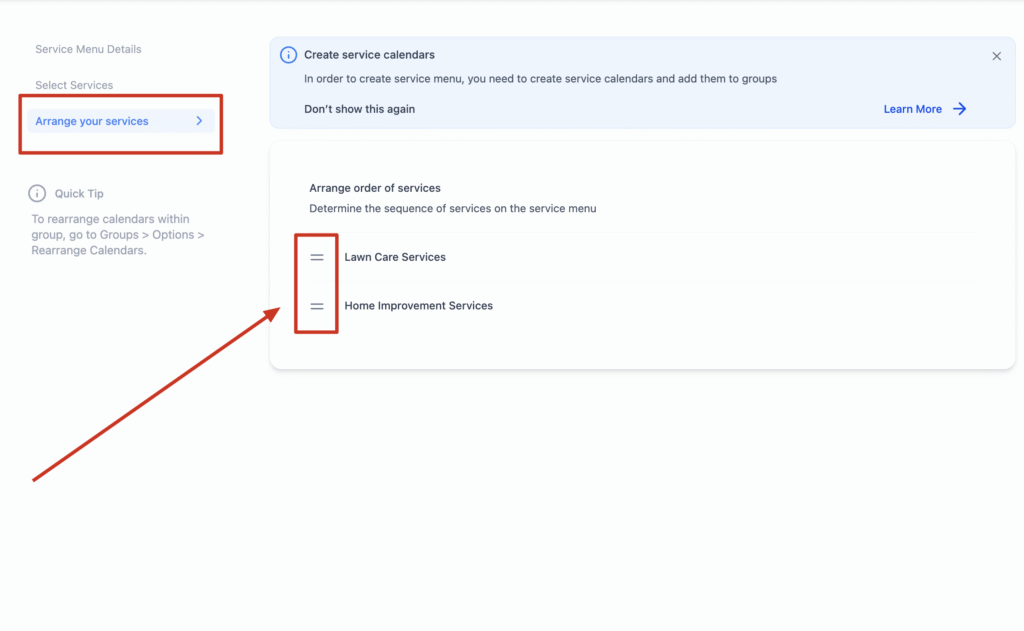Image resolution: width=1024 pixels, height=631 pixels.
Task: Click the Quick Tip label
Action: (x=79, y=193)
